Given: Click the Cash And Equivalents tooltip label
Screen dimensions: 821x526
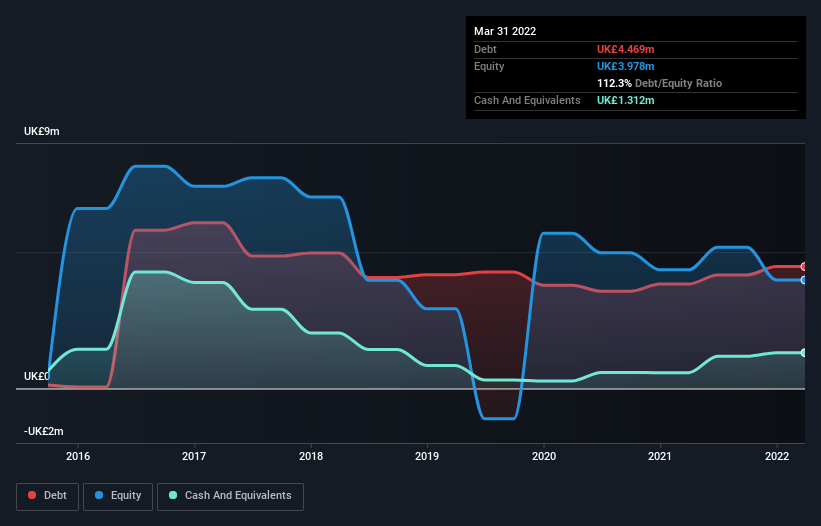Looking at the screenshot, I should pos(527,100).
